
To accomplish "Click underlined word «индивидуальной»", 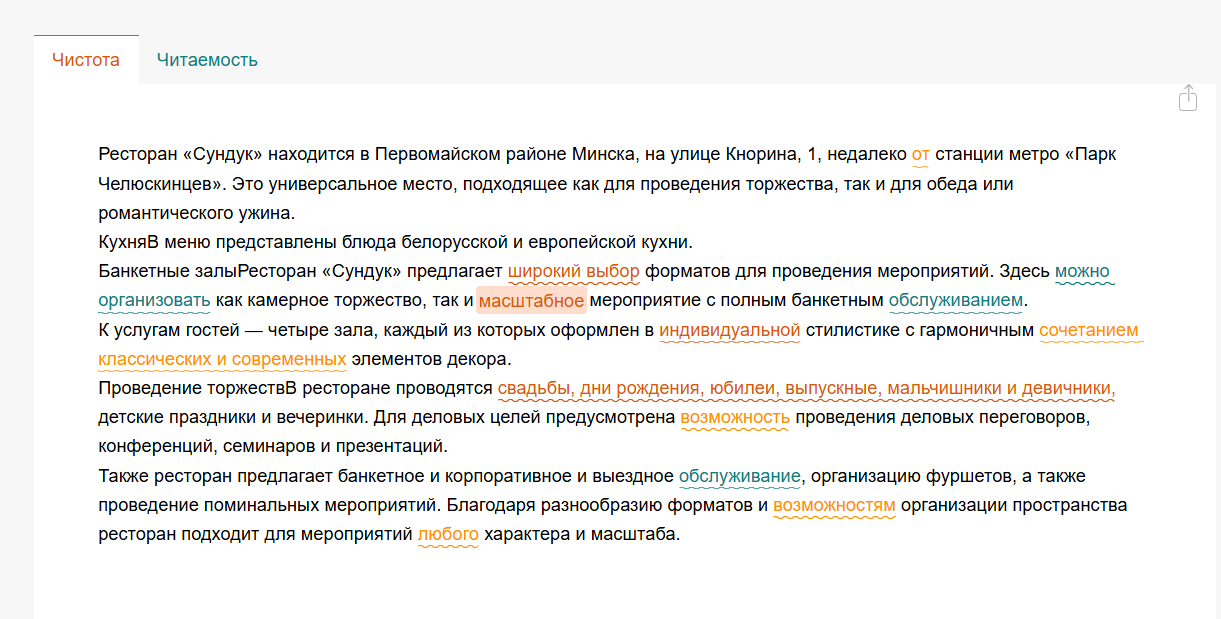I will [730, 330].
